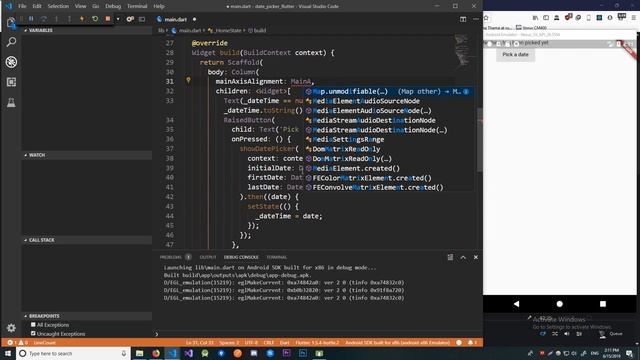The height and width of the screenshot is (360, 640).
Task: Click the minimap in the code editor
Action: (462, 51)
